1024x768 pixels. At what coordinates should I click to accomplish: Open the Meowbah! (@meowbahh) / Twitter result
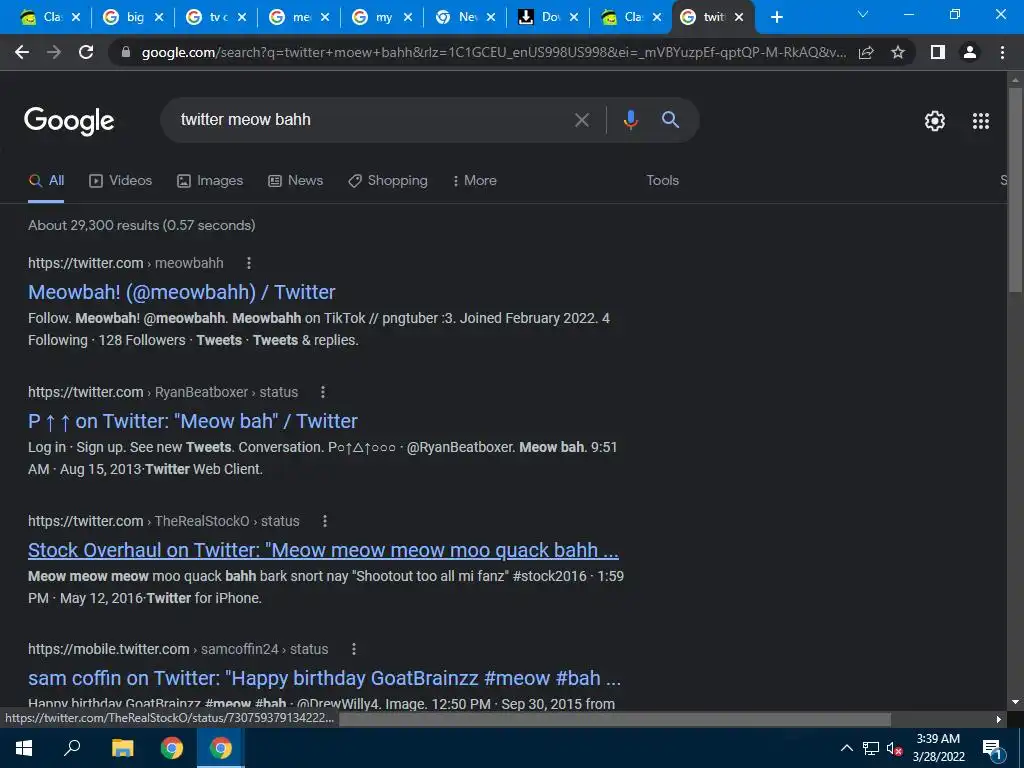click(182, 292)
